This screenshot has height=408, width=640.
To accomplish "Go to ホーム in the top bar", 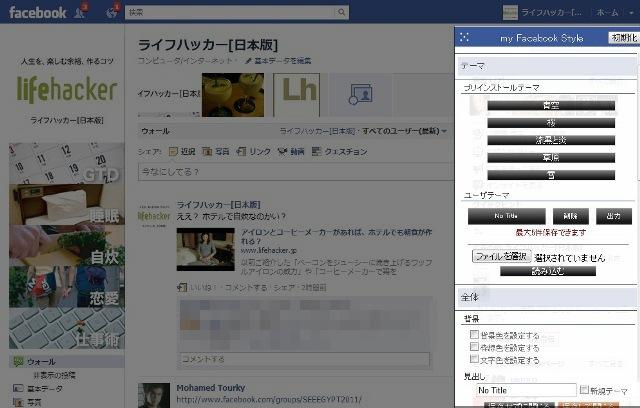I will (607, 13).
